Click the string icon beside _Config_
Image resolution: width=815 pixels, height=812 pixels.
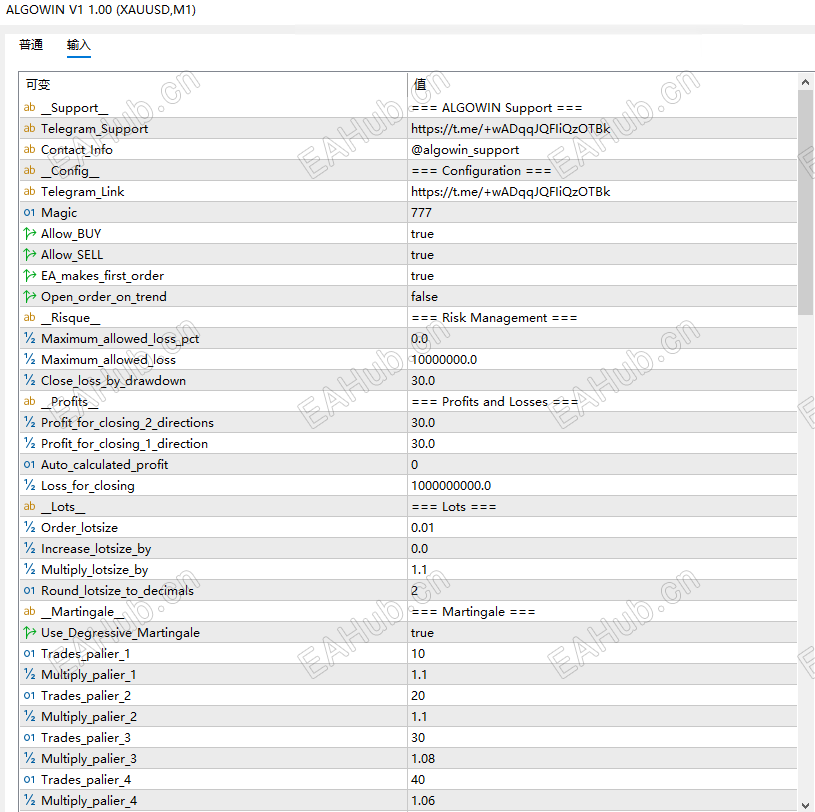pyautogui.click(x=30, y=171)
